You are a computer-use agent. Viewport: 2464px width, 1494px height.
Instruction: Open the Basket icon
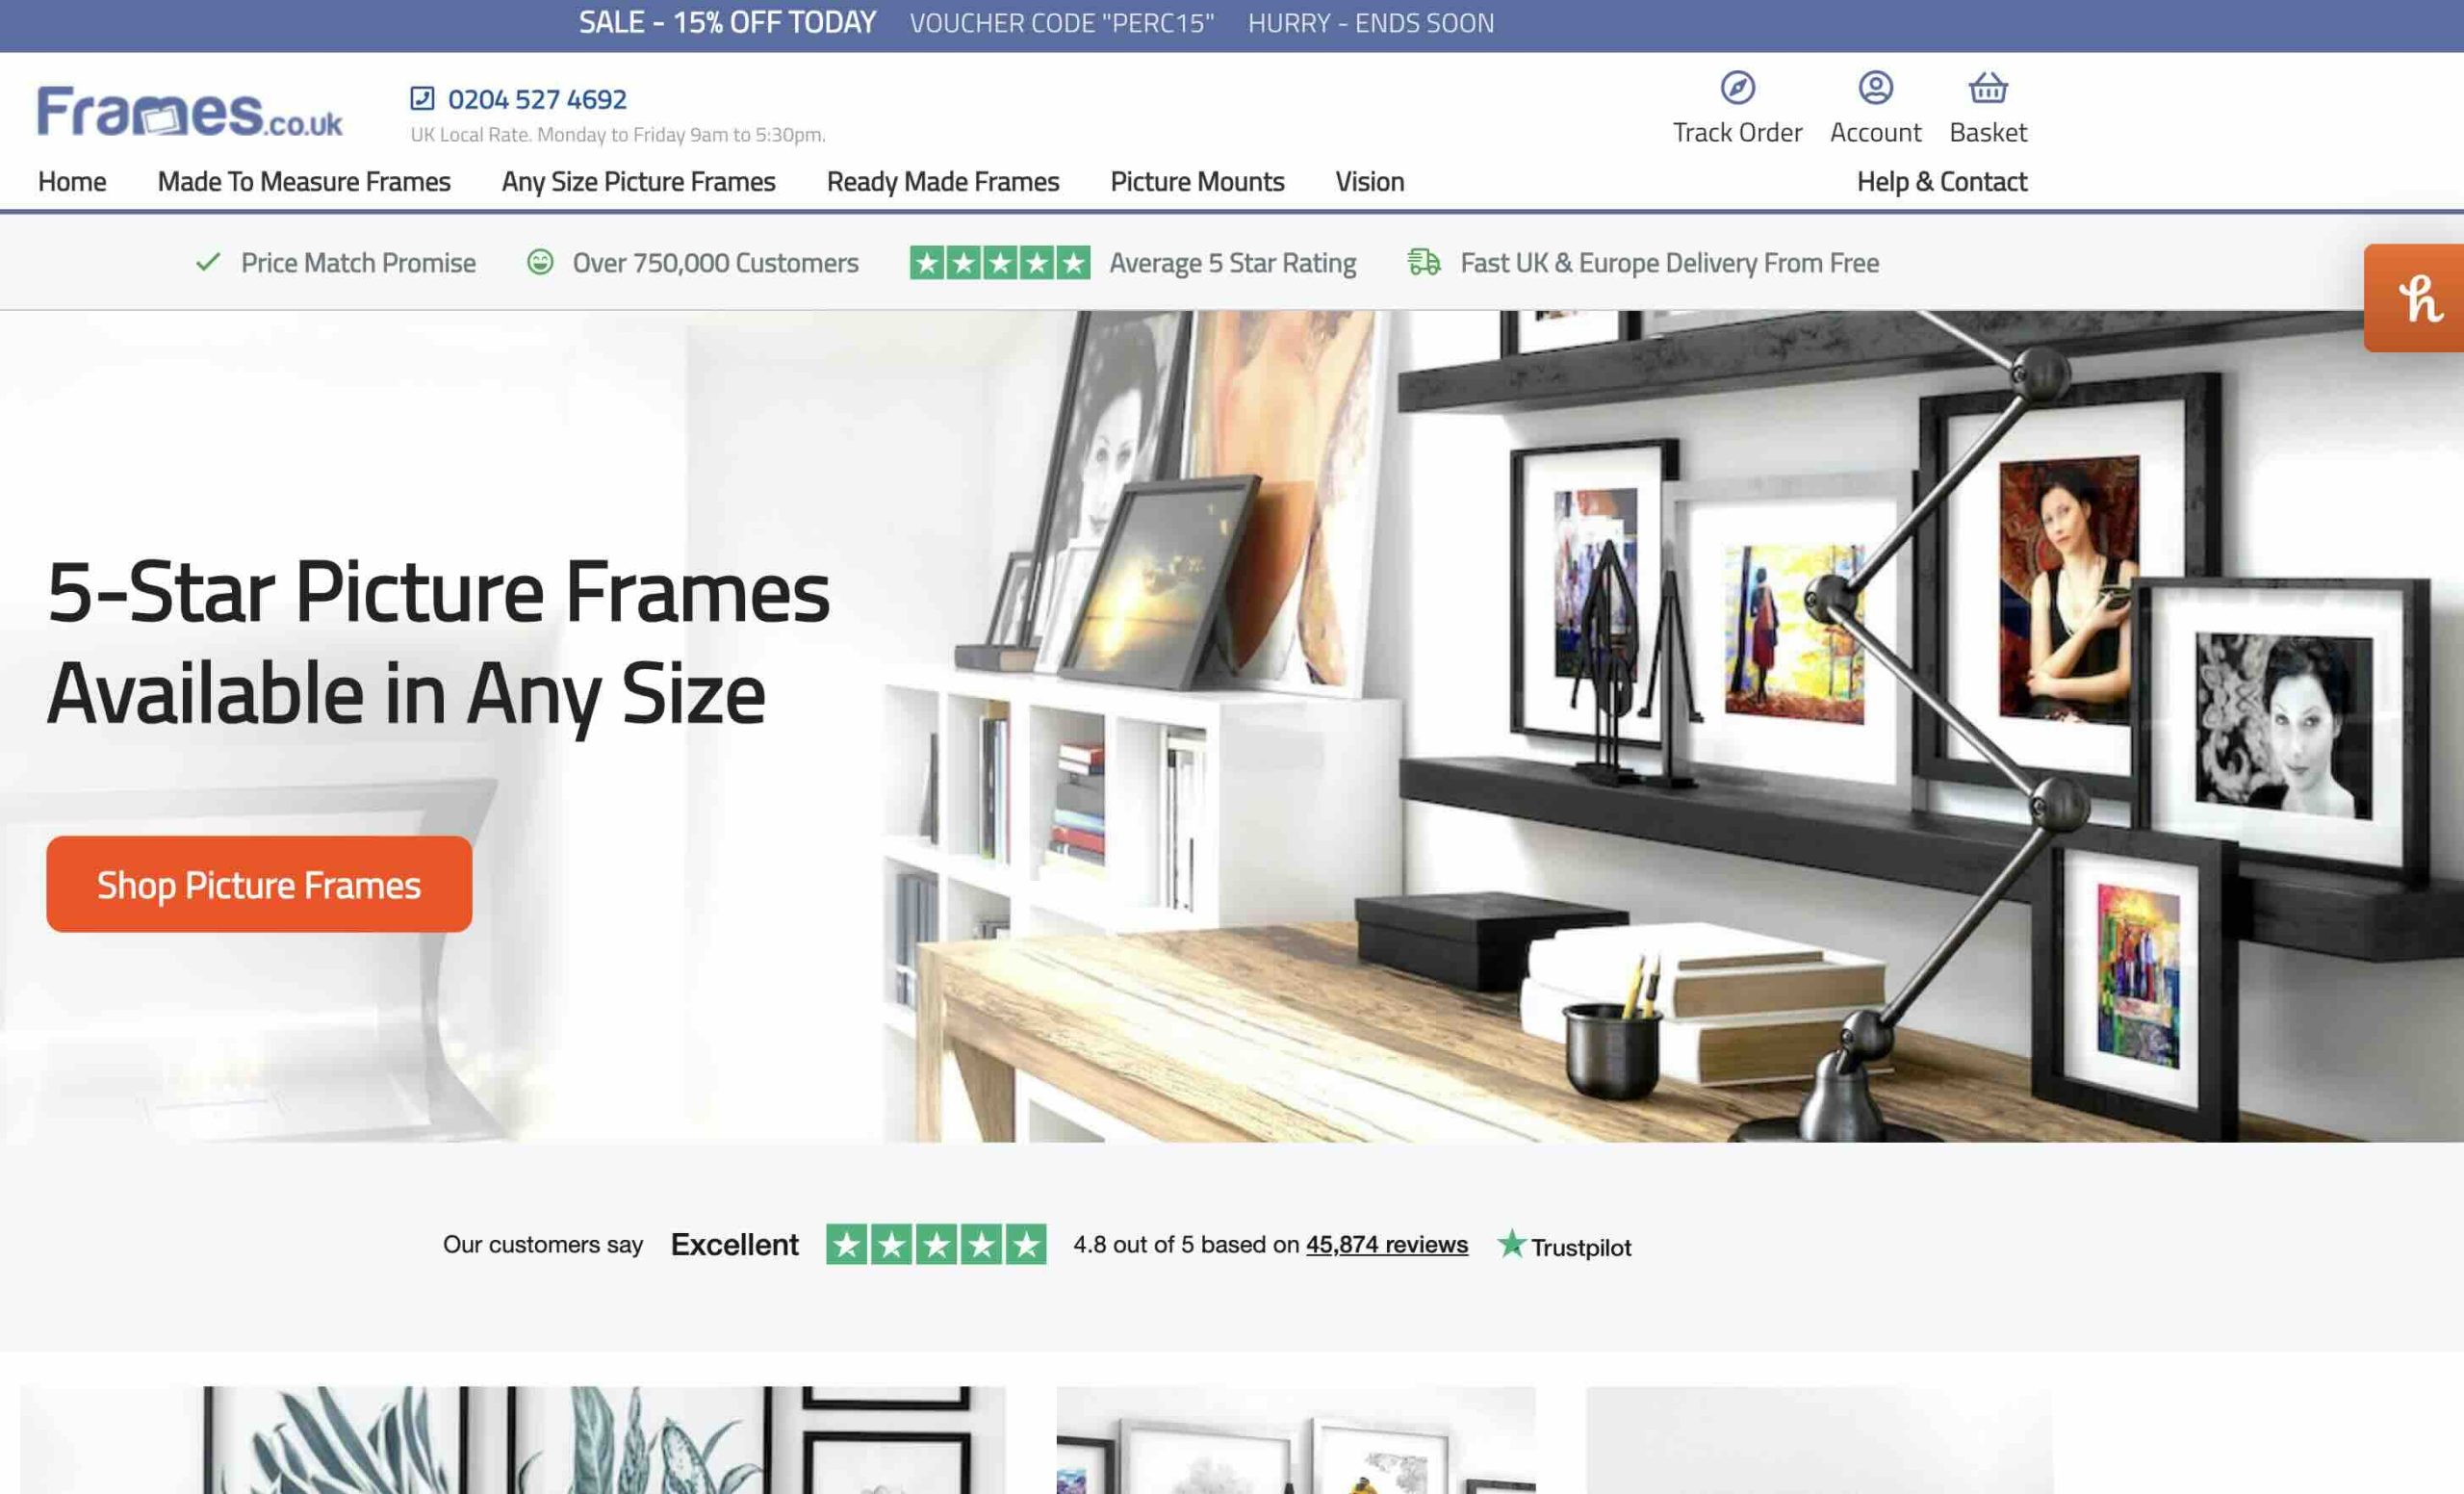click(x=1987, y=87)
